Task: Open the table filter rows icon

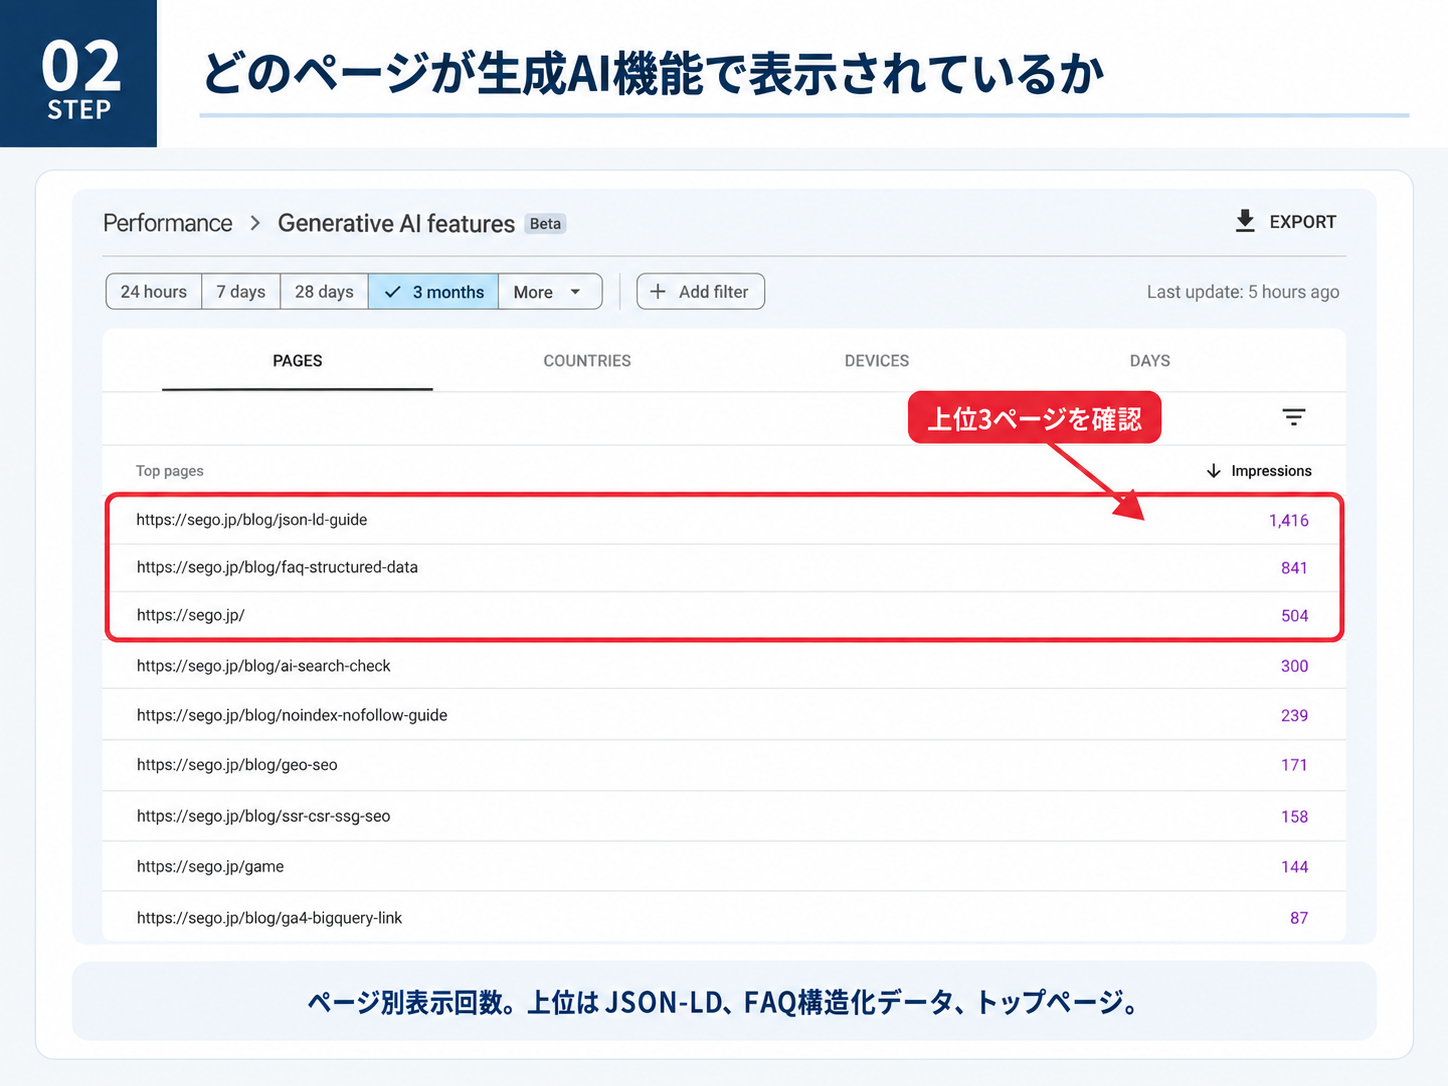Action: click(1294, 417)
